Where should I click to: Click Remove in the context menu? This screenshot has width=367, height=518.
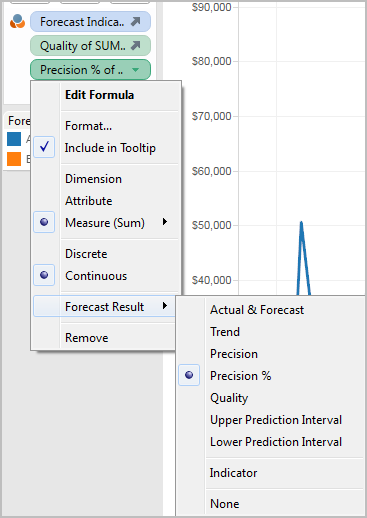tap(86, 338)
